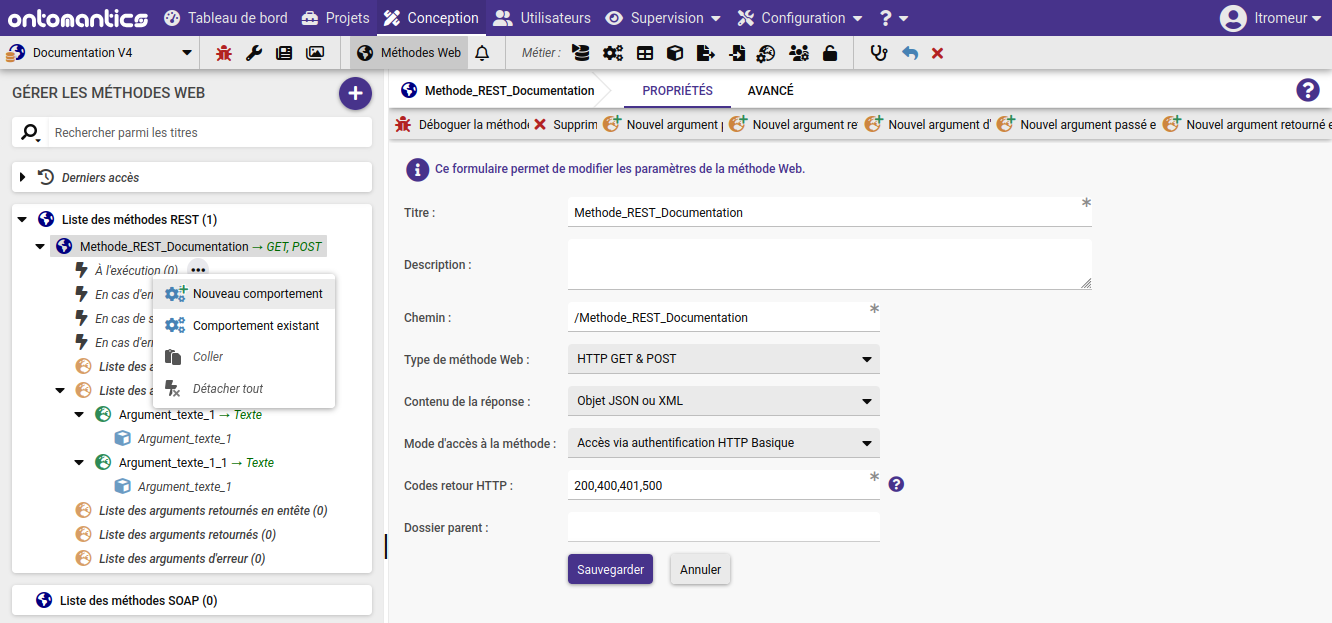Screen dimensions: 1332x623
Task: Open the Type de méthode Web dropdown
Action: click(724, 359)
